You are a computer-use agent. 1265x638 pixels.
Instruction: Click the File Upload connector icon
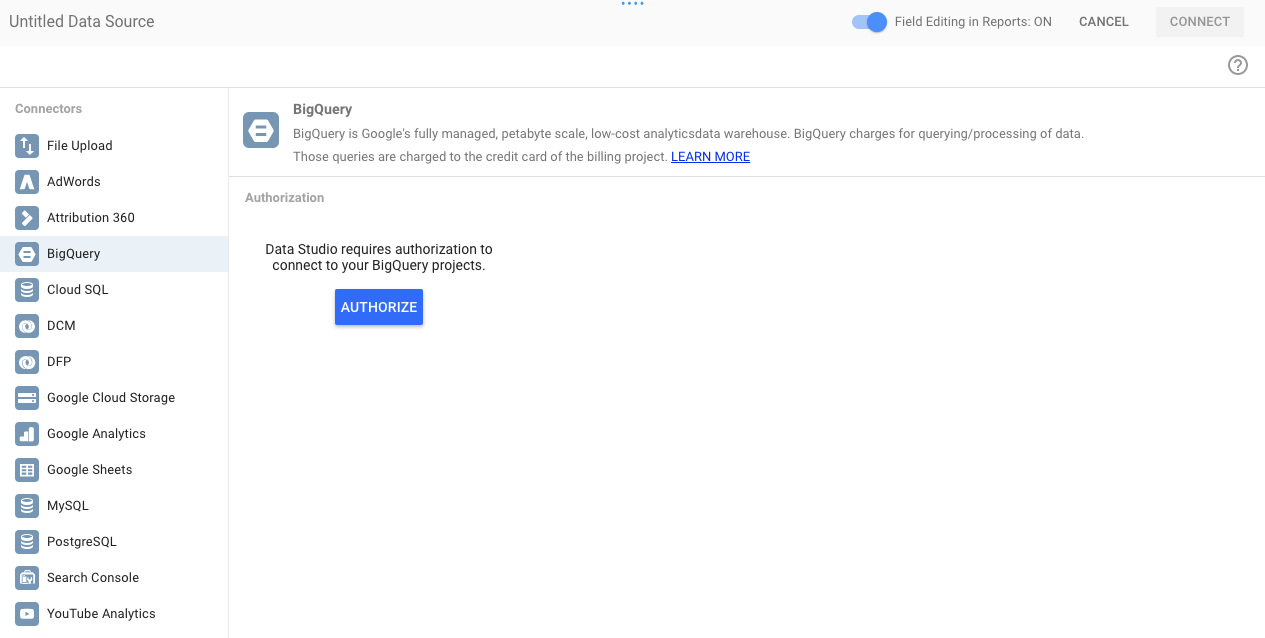point(27,146)
